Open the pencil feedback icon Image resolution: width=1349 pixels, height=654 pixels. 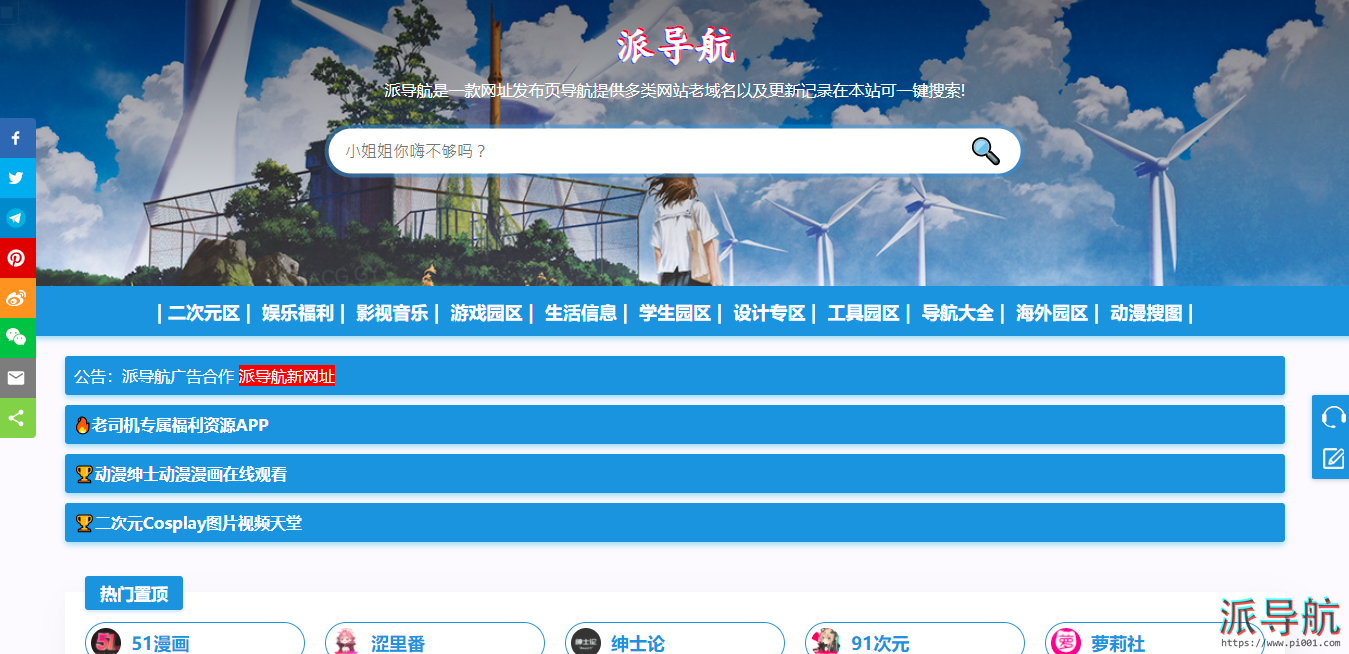(x=1333, y=458)
